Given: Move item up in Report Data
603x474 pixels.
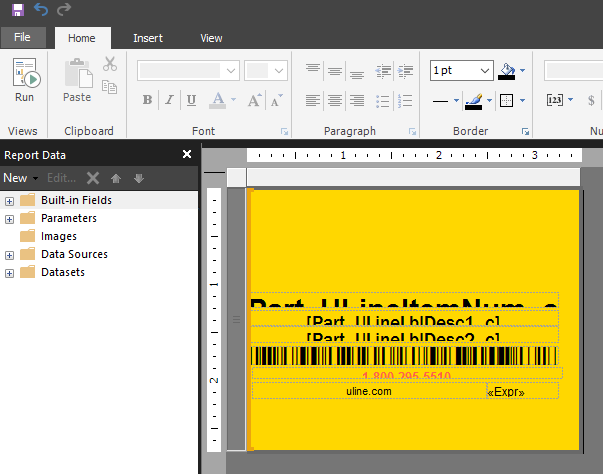Looking at the screenshot, I should point(116,178).
